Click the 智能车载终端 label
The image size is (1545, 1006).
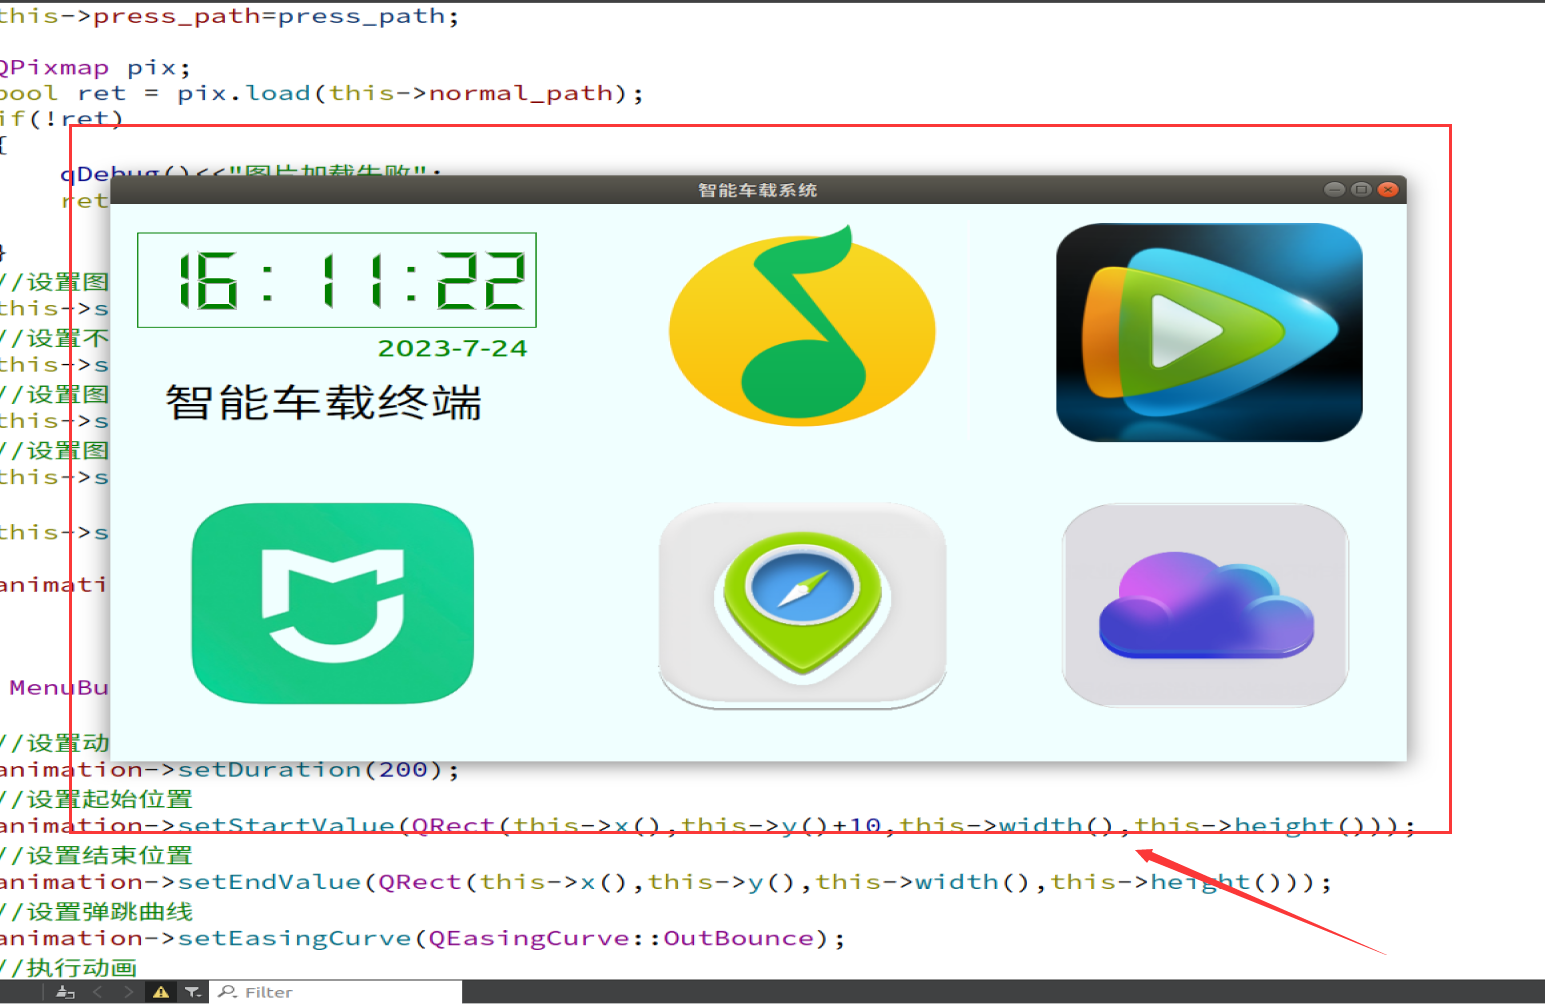(x=324, y=402)
